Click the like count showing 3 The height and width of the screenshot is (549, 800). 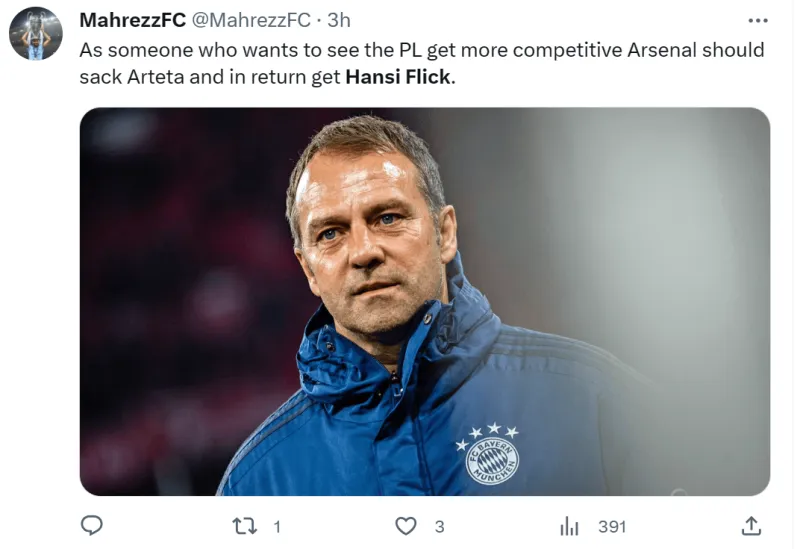[440, 527]
